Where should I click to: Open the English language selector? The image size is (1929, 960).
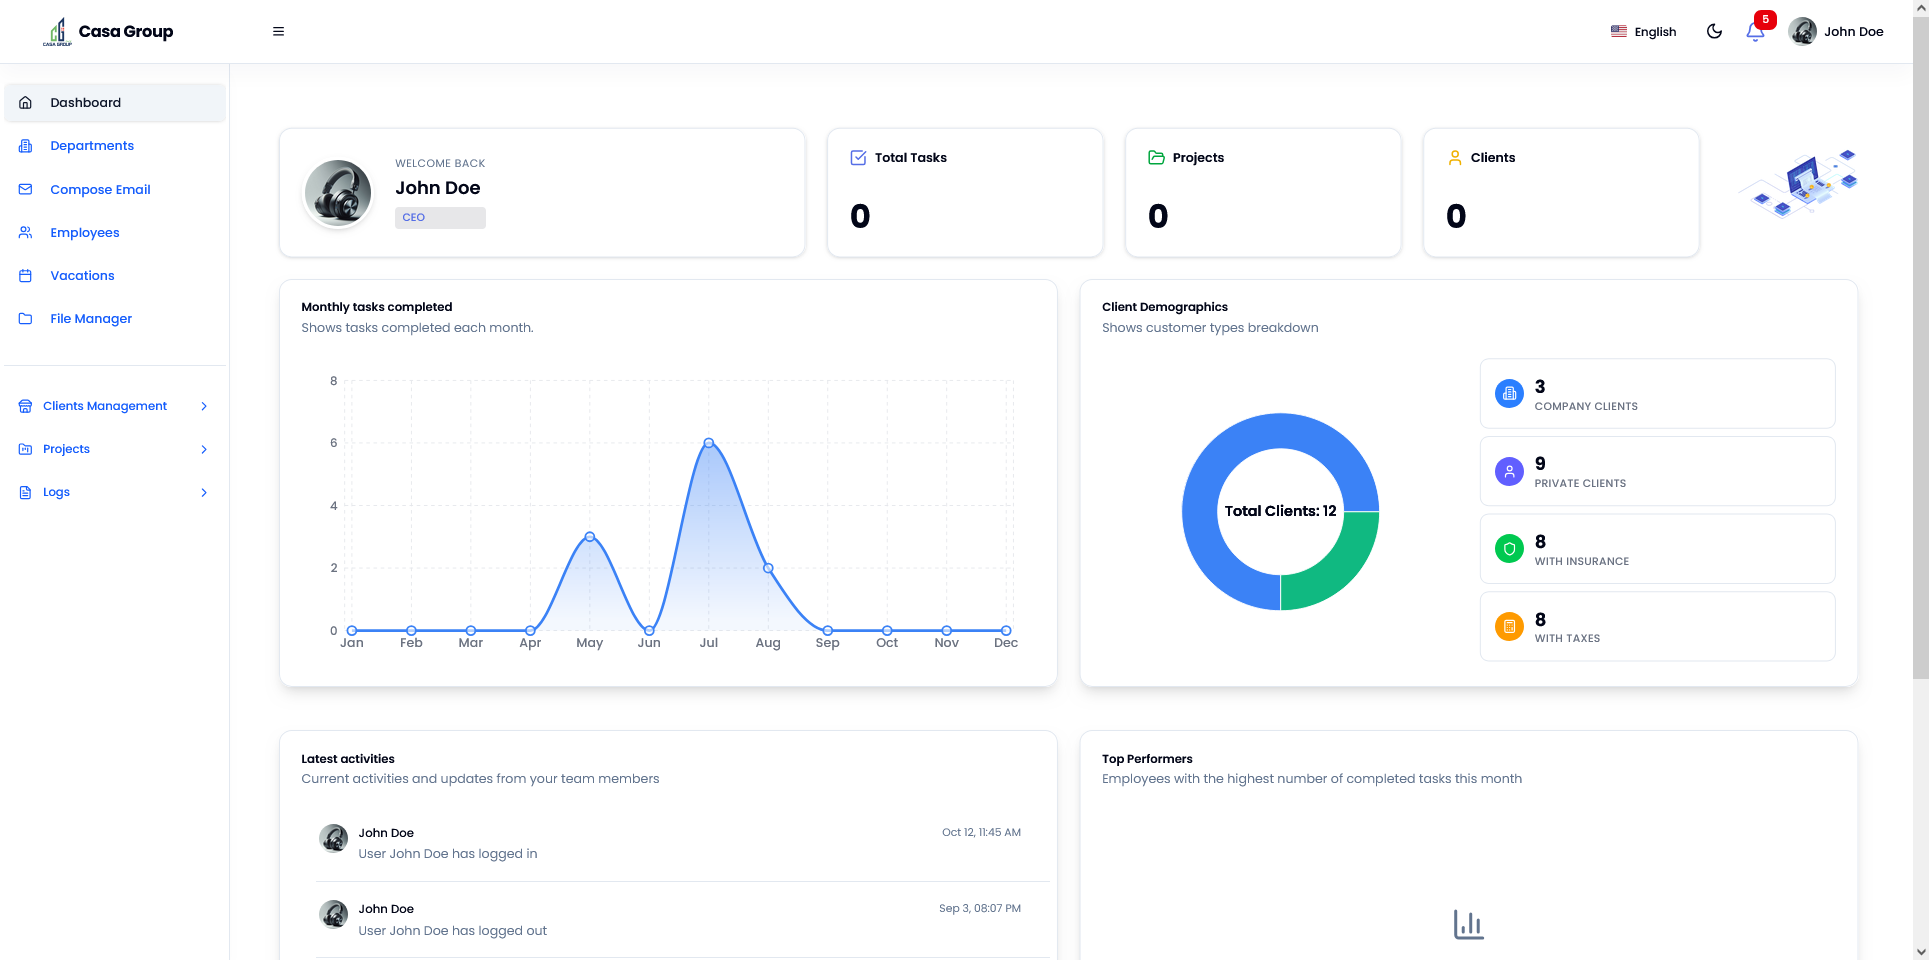click(x=1643, y=32)
